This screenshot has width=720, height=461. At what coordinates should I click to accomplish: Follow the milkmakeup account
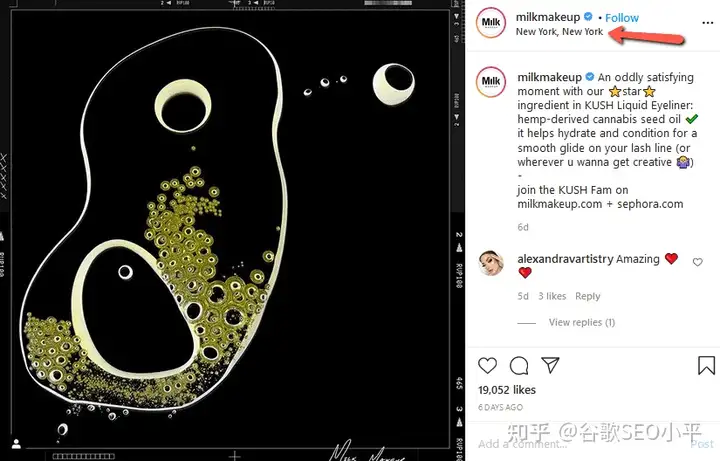622,18
